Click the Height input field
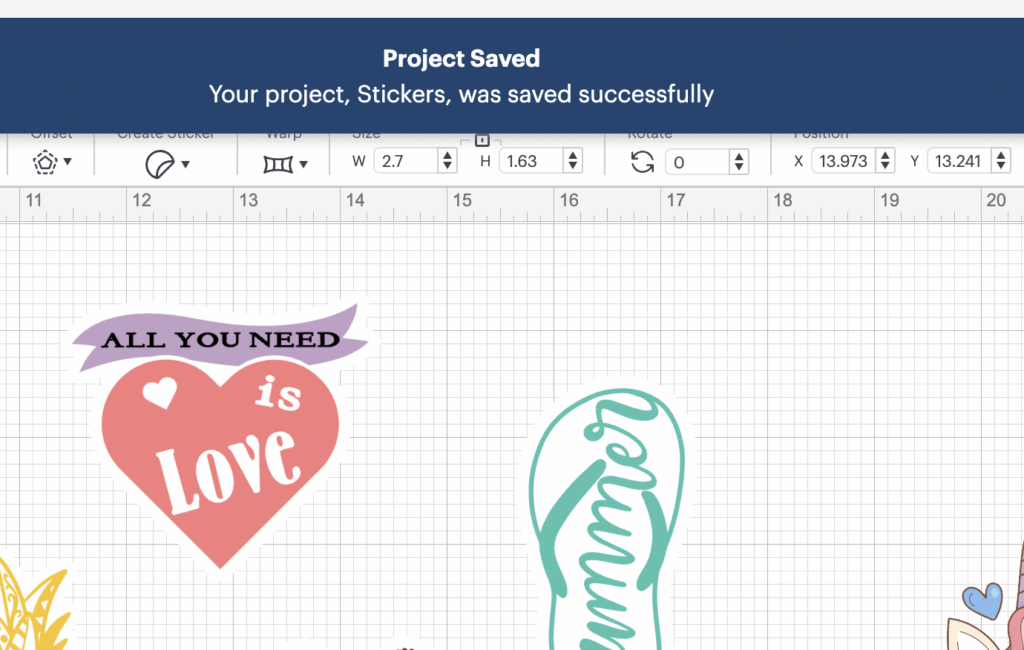 pos(531,161)
